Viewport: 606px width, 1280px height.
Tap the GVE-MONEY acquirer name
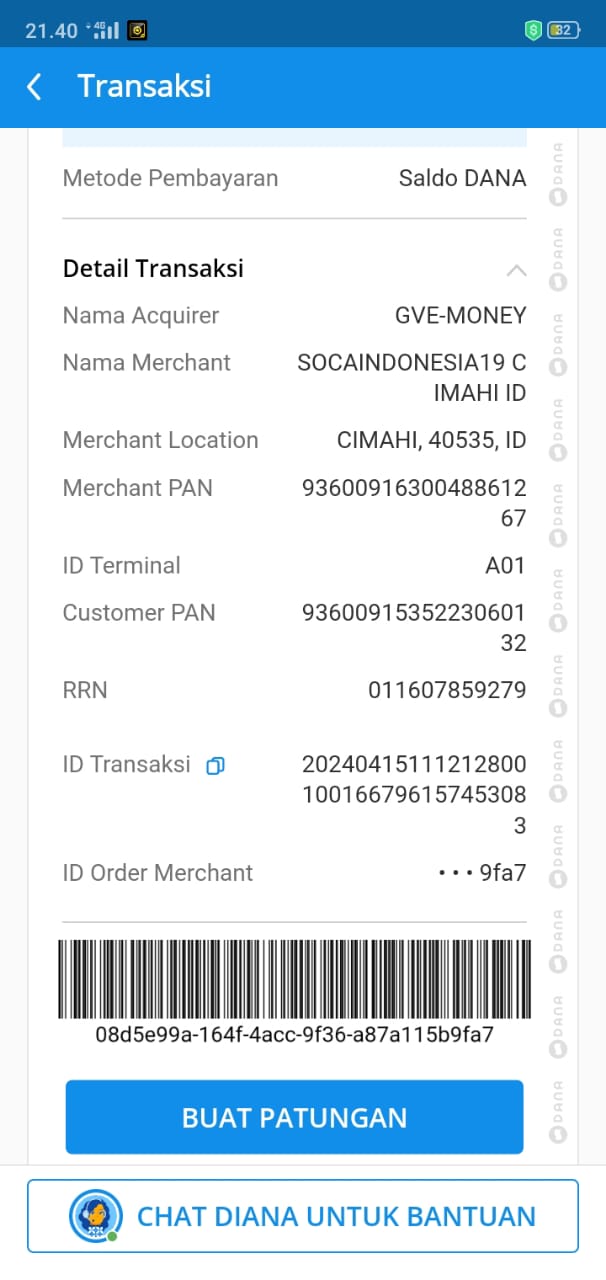click(x=460, y=316)
